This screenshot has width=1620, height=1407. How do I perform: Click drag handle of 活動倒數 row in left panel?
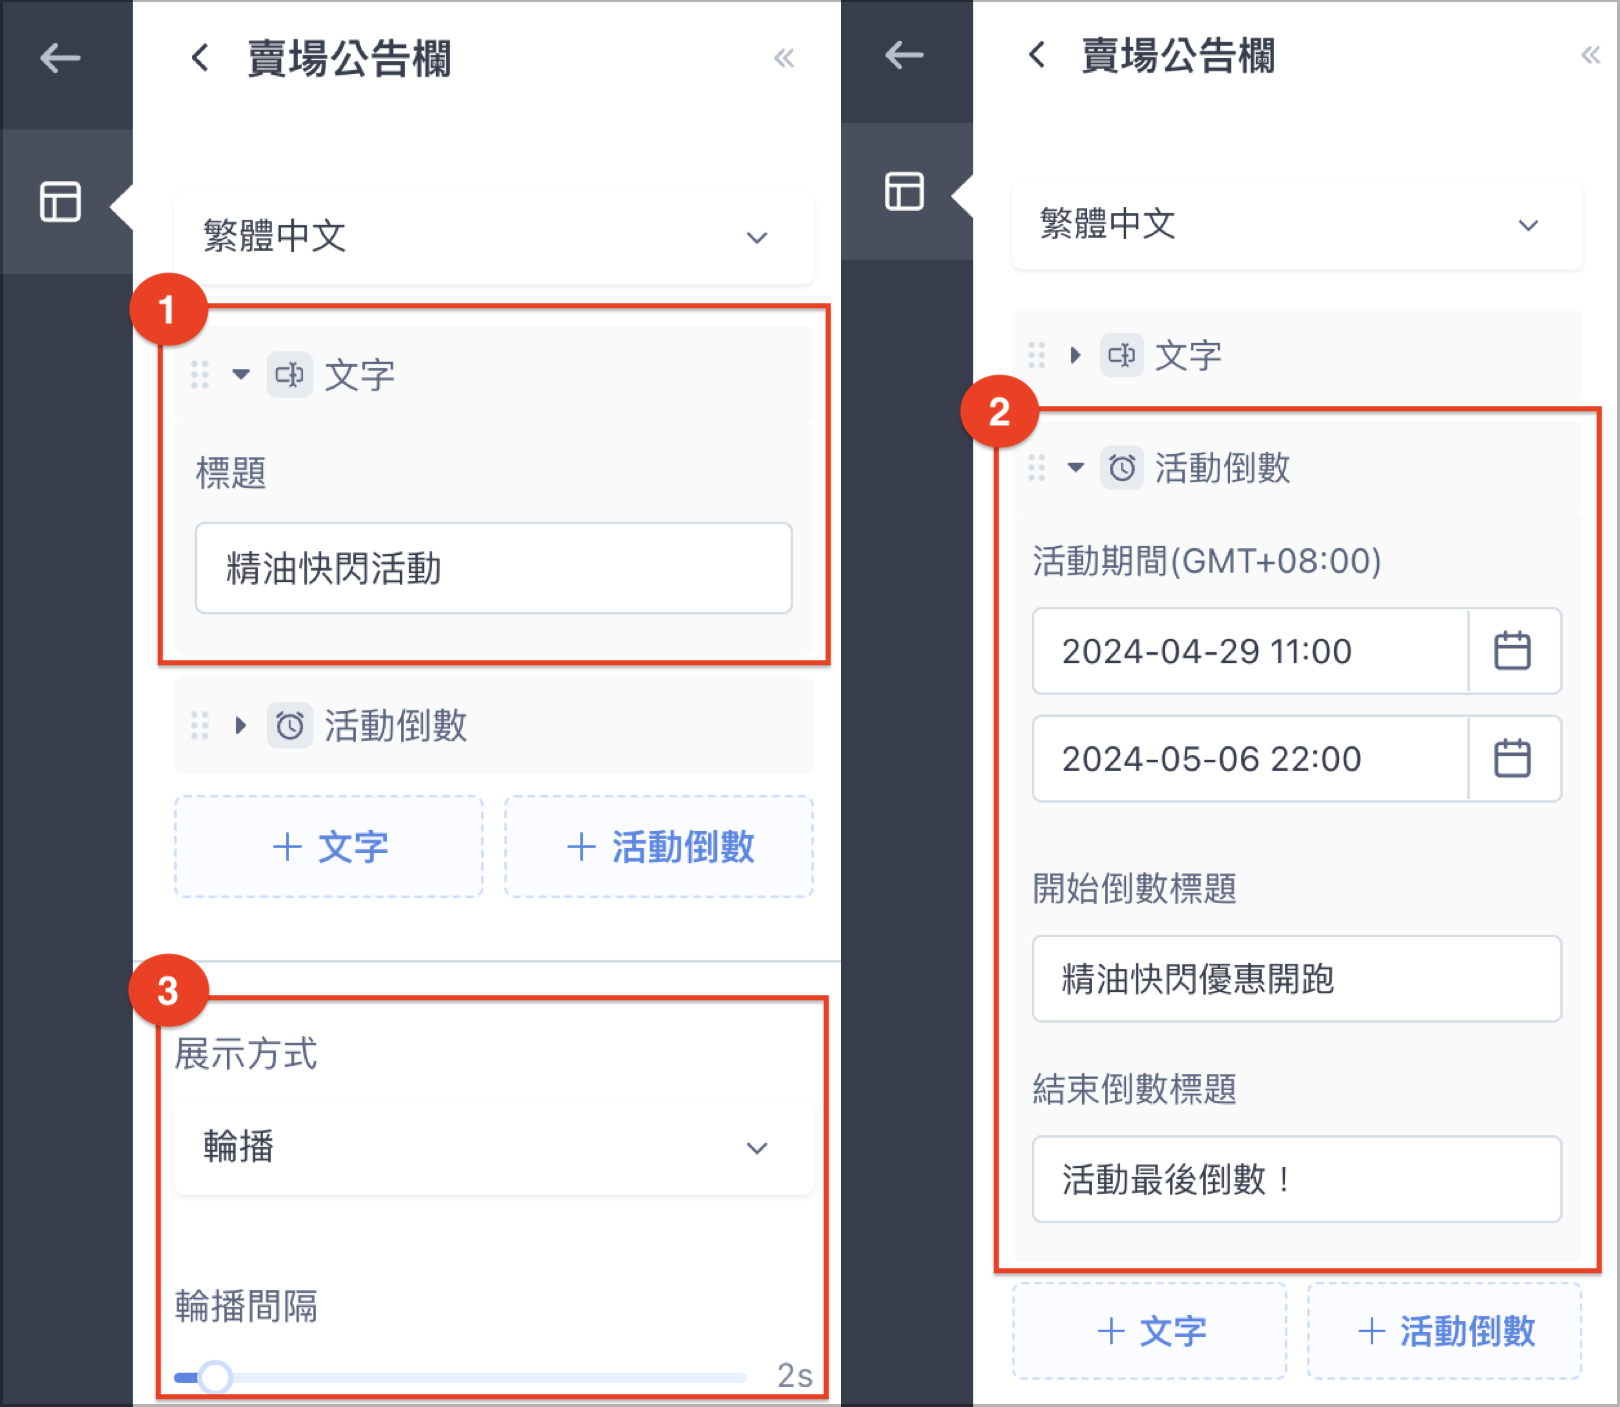click(x=200, y=725)
